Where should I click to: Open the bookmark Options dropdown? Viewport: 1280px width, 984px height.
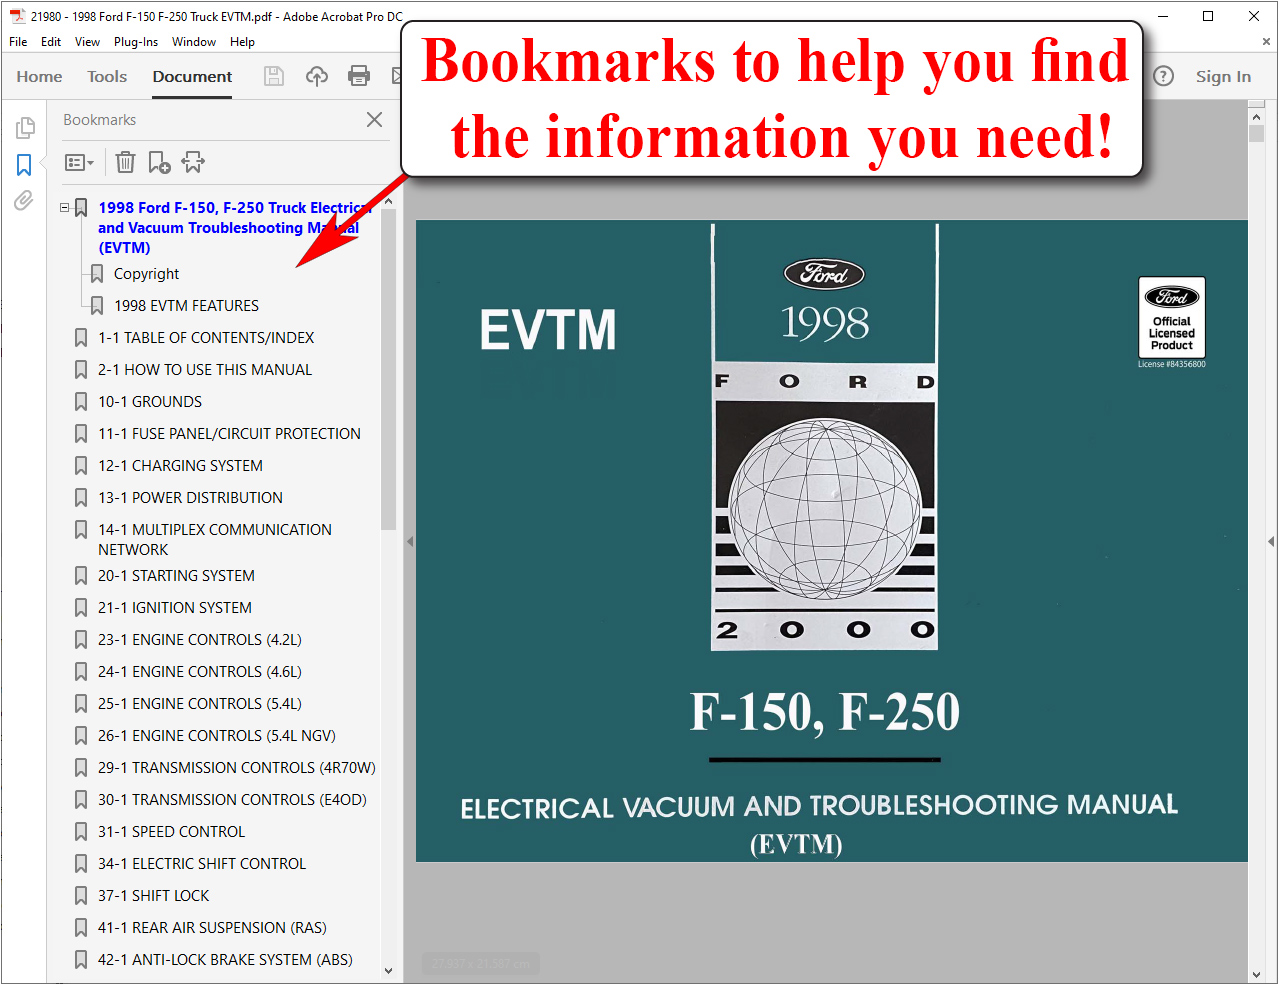tap(79, 162)
